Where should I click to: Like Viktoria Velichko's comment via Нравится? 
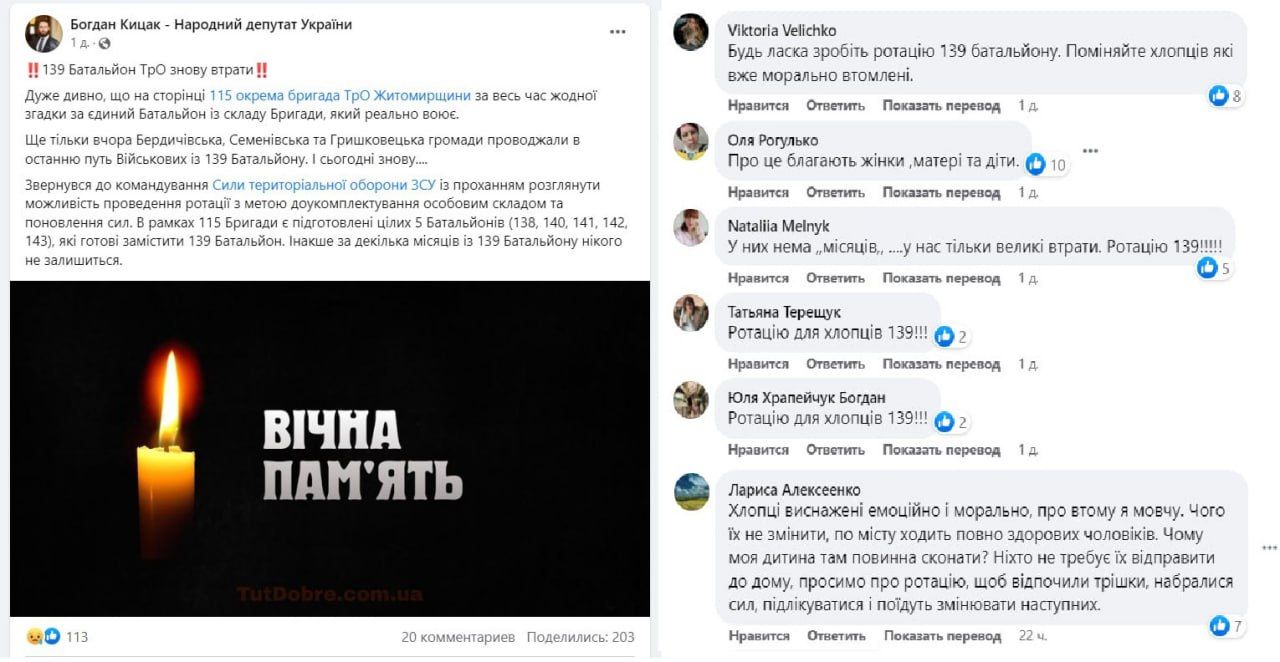pyautogui.click(x=758, y=106)
